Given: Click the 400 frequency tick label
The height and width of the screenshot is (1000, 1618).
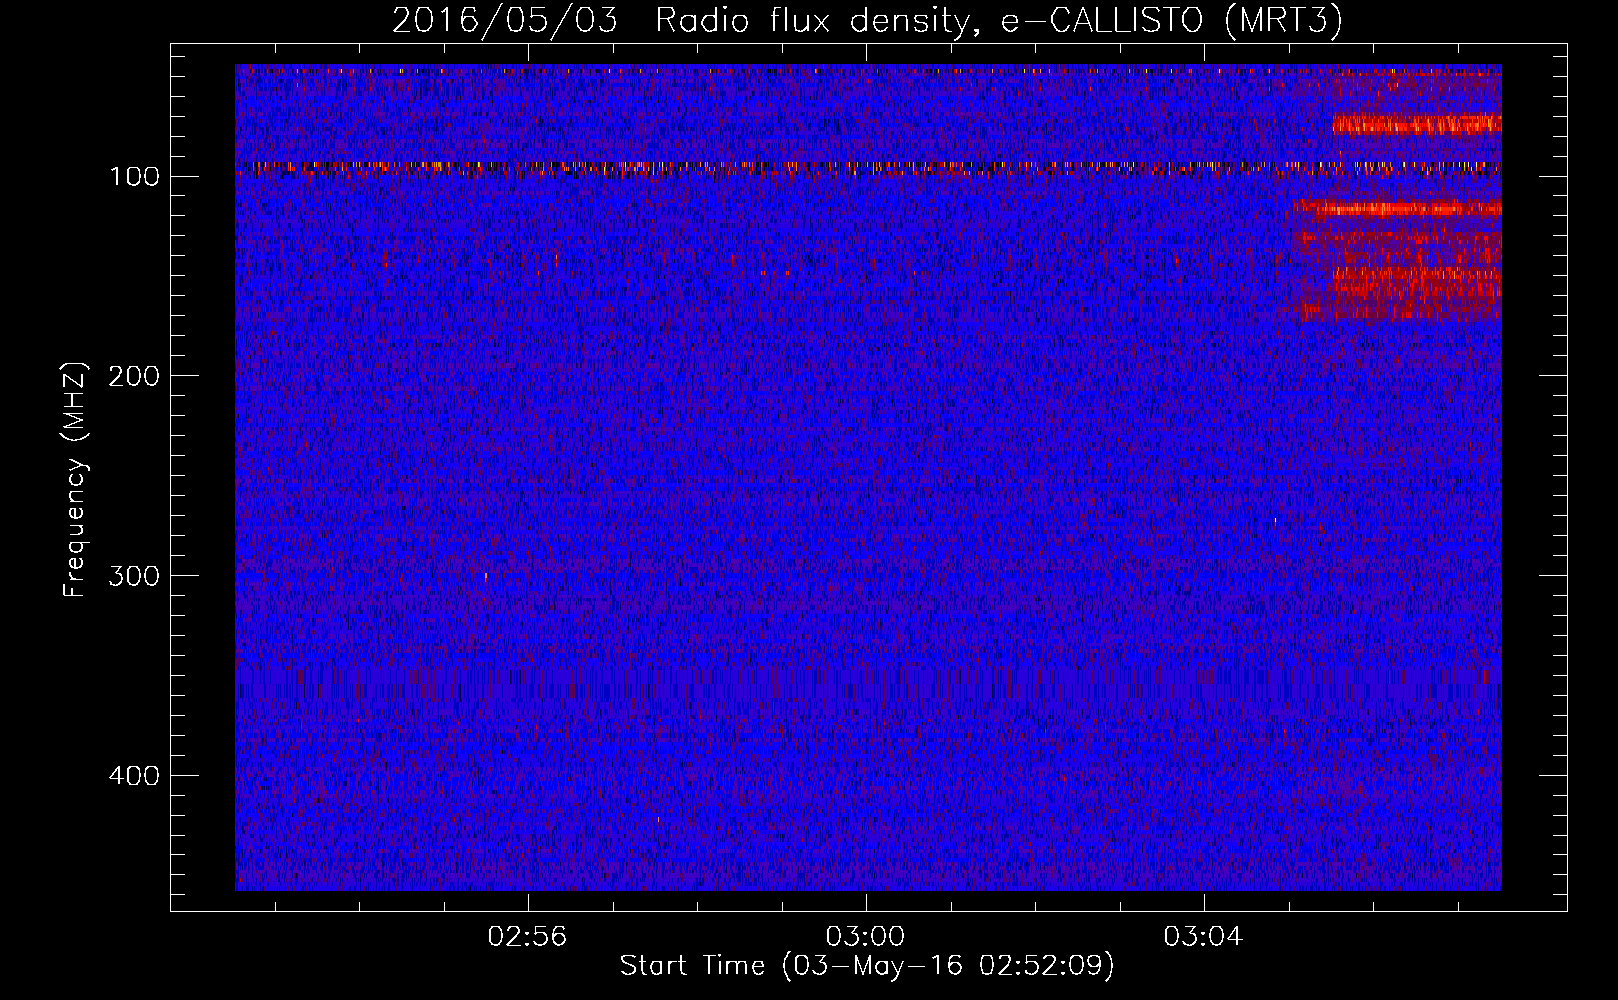Looking at the screenshot, I should point(135,776).
